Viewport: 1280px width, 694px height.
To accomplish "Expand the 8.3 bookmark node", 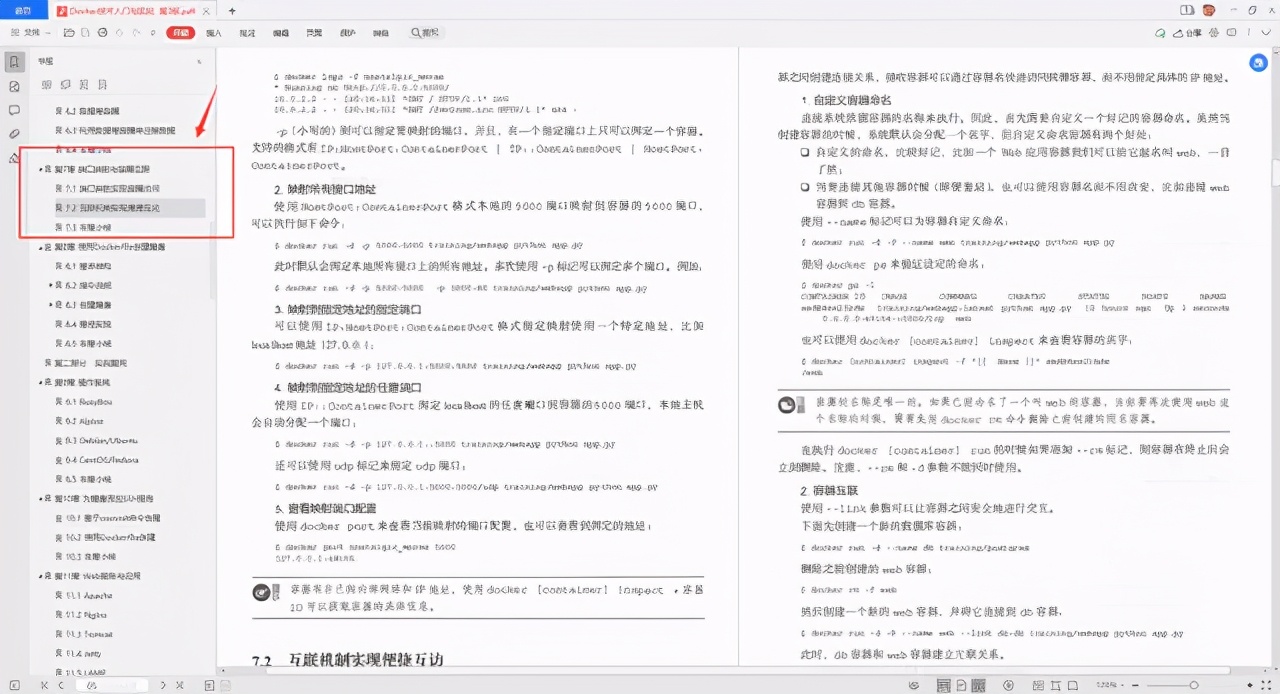I will [x=51, y=304].
